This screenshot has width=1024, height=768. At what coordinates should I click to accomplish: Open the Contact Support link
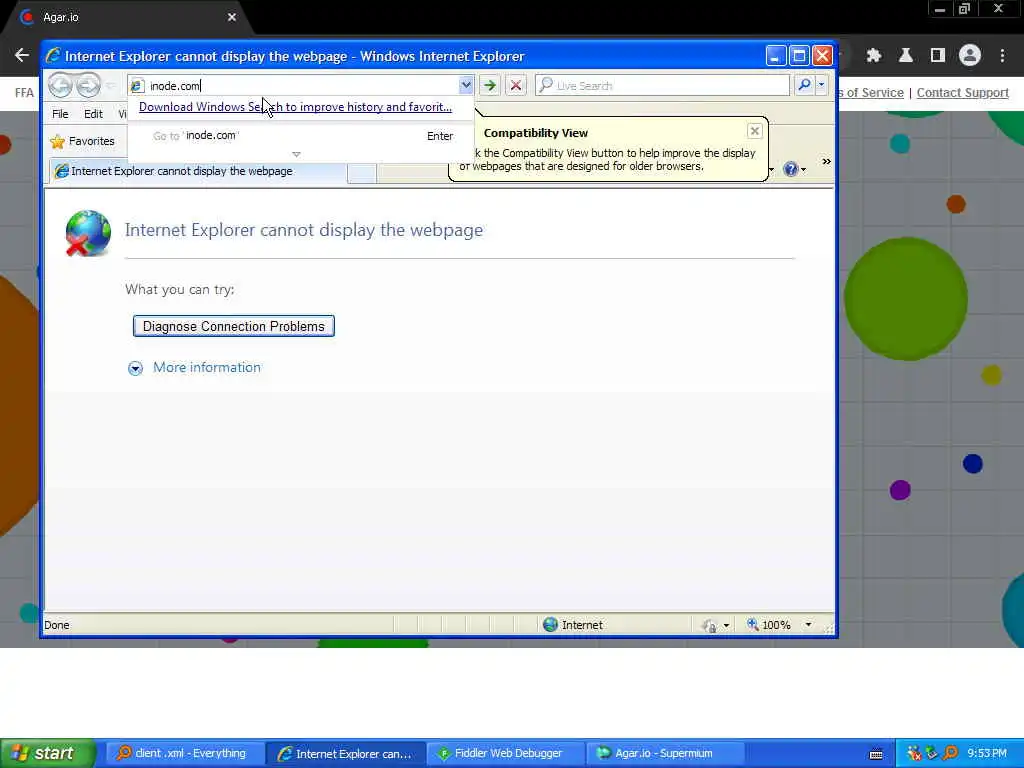tap(963, 93)
